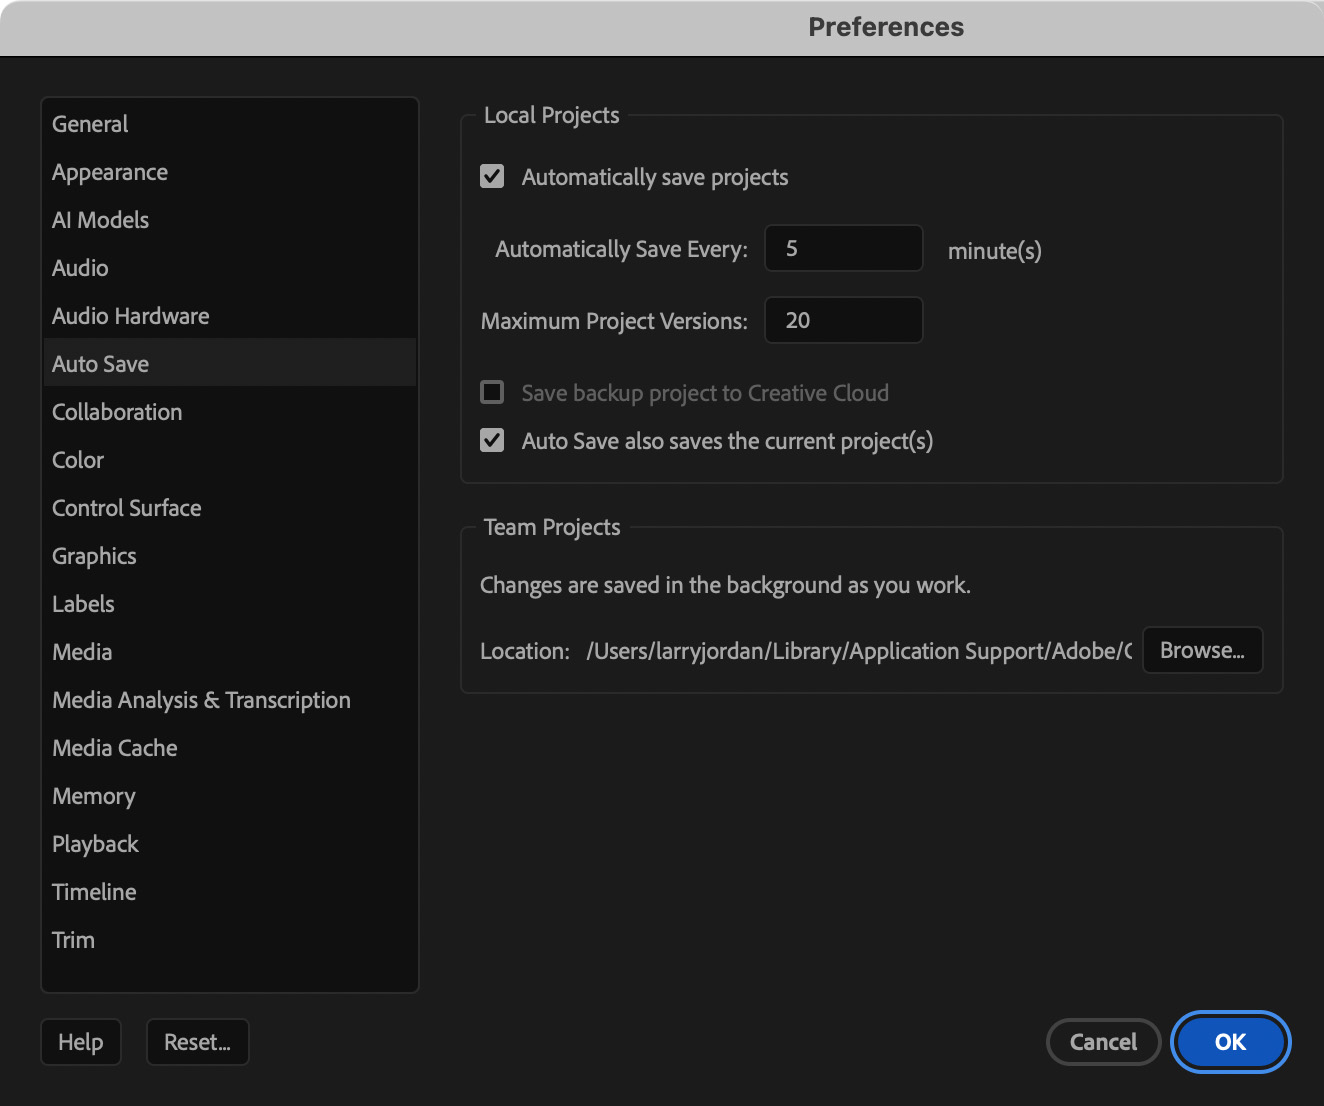The image size is (1324, 1106).
Task: Open the Appearance preferences section
Action: [x=110, y=172]
